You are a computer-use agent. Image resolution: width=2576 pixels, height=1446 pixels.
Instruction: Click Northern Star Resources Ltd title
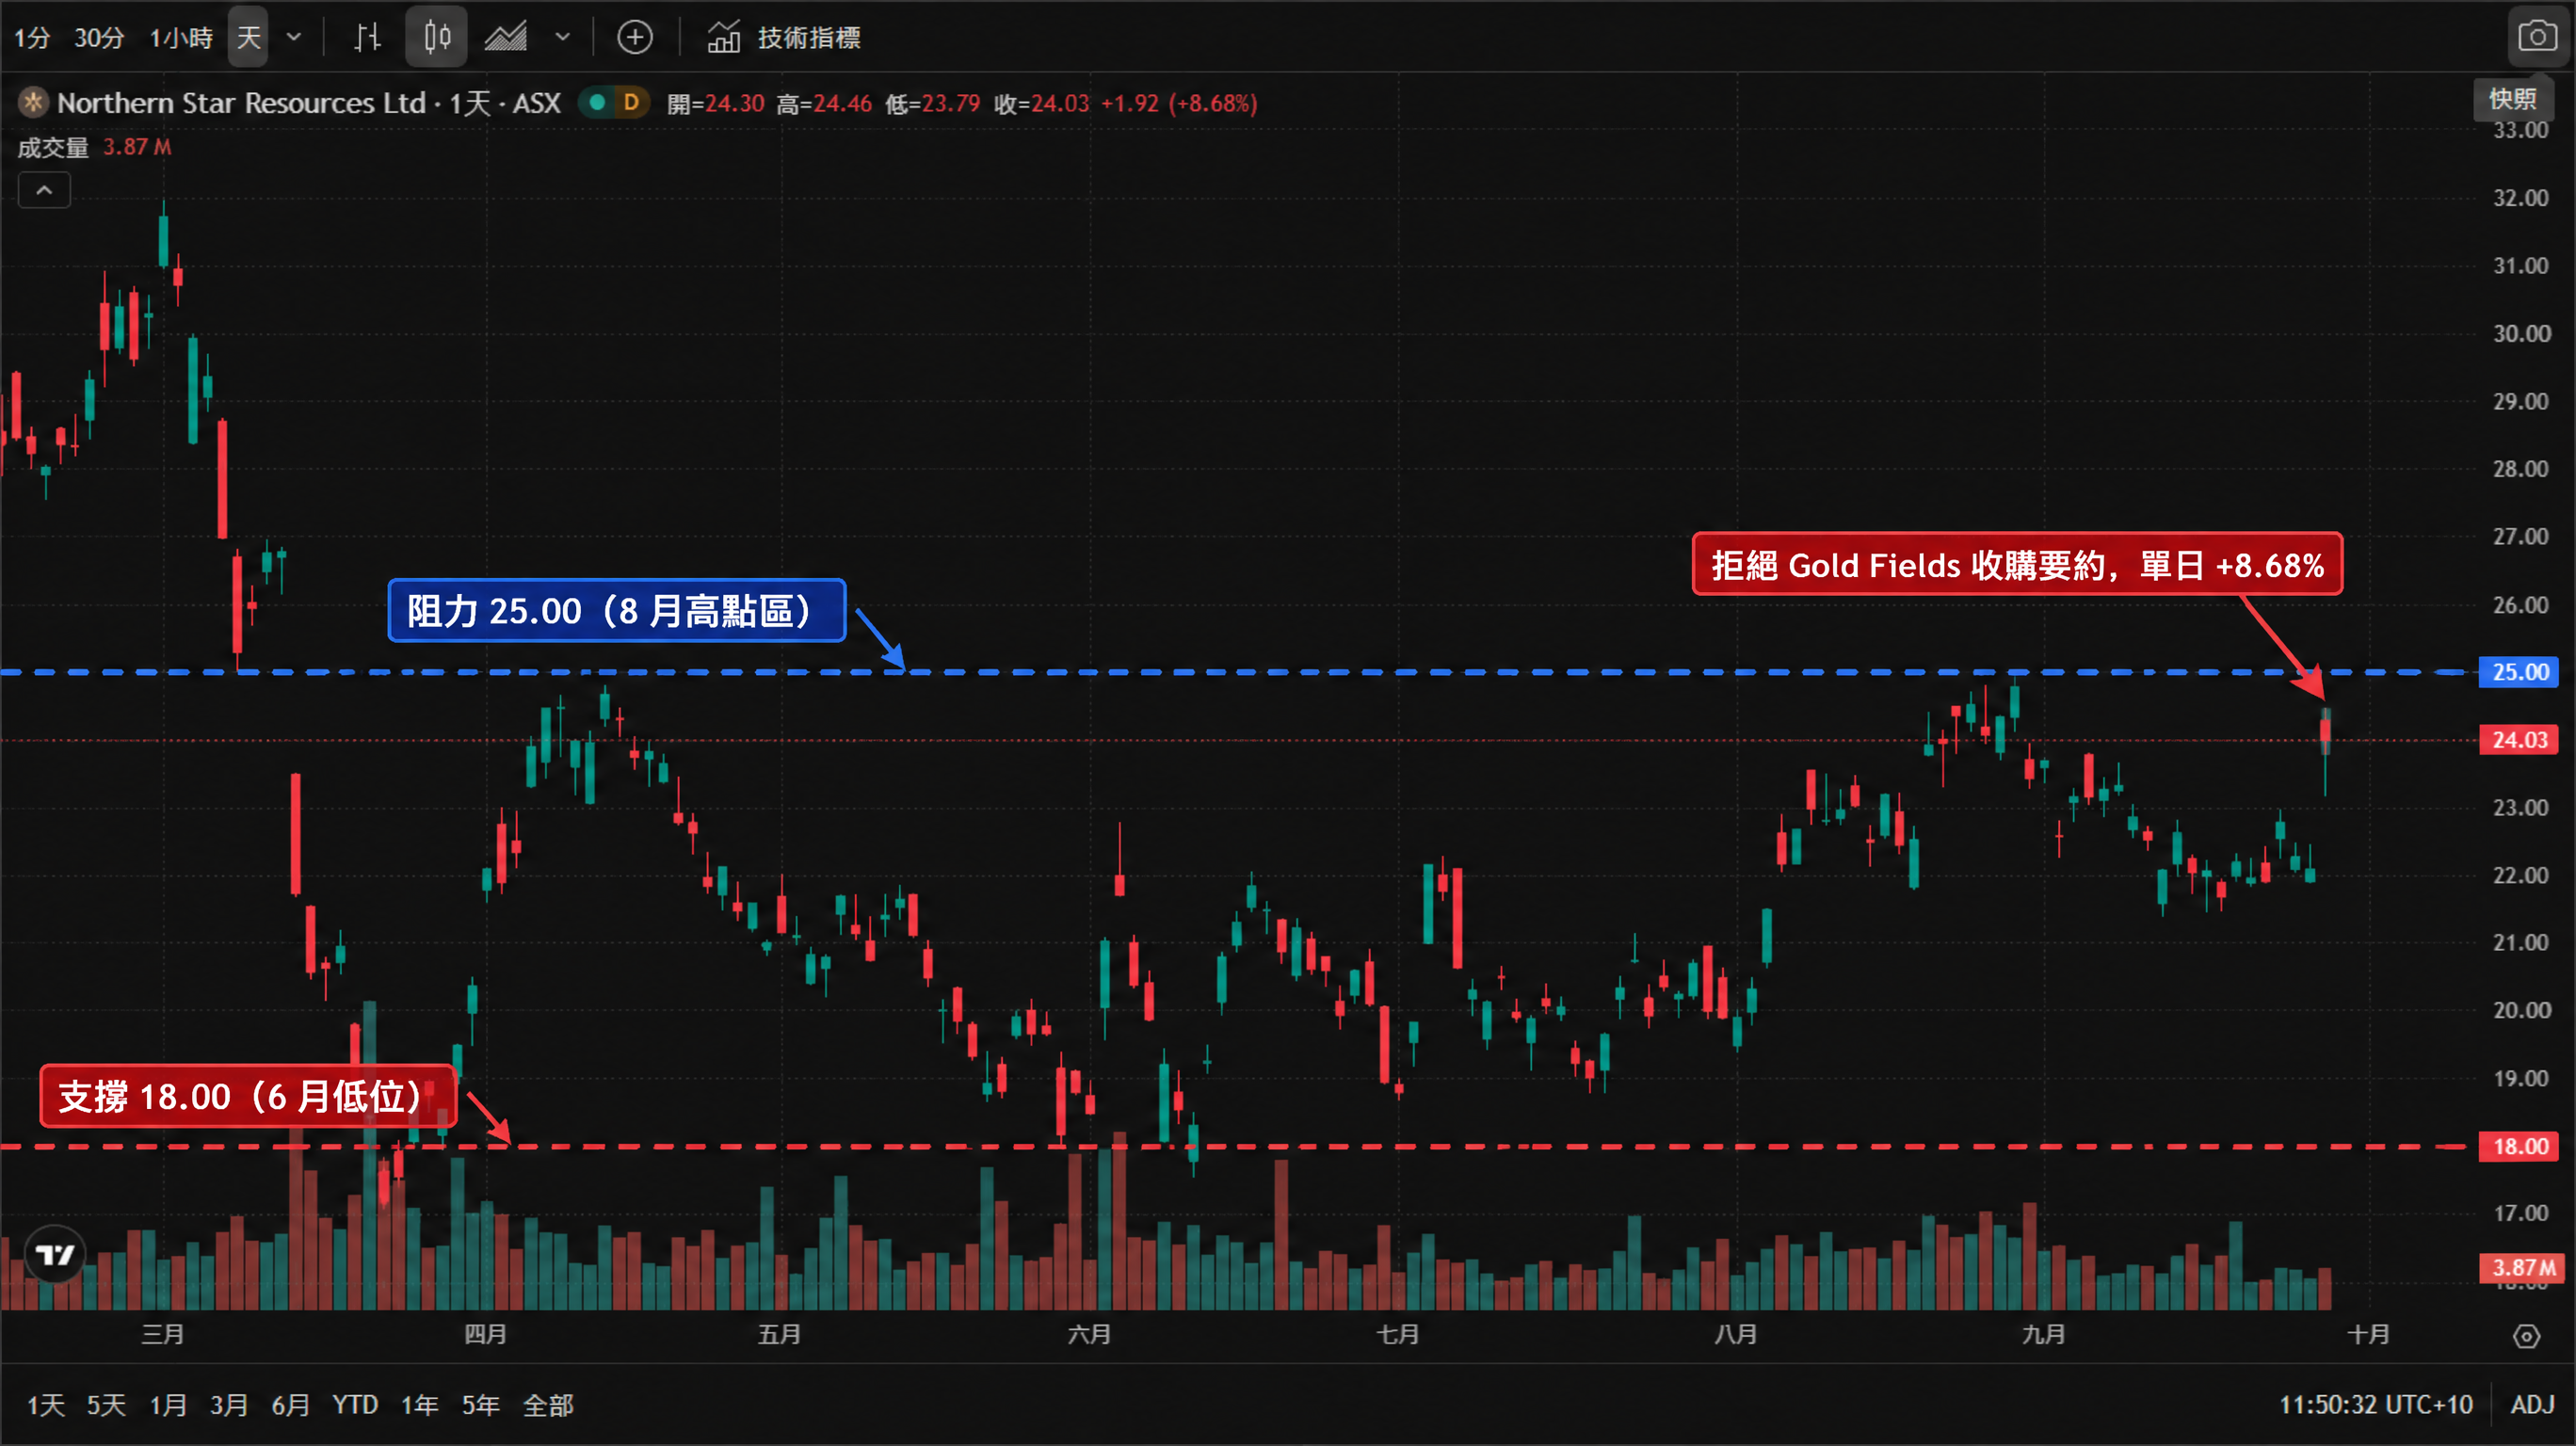click(241, 103)
